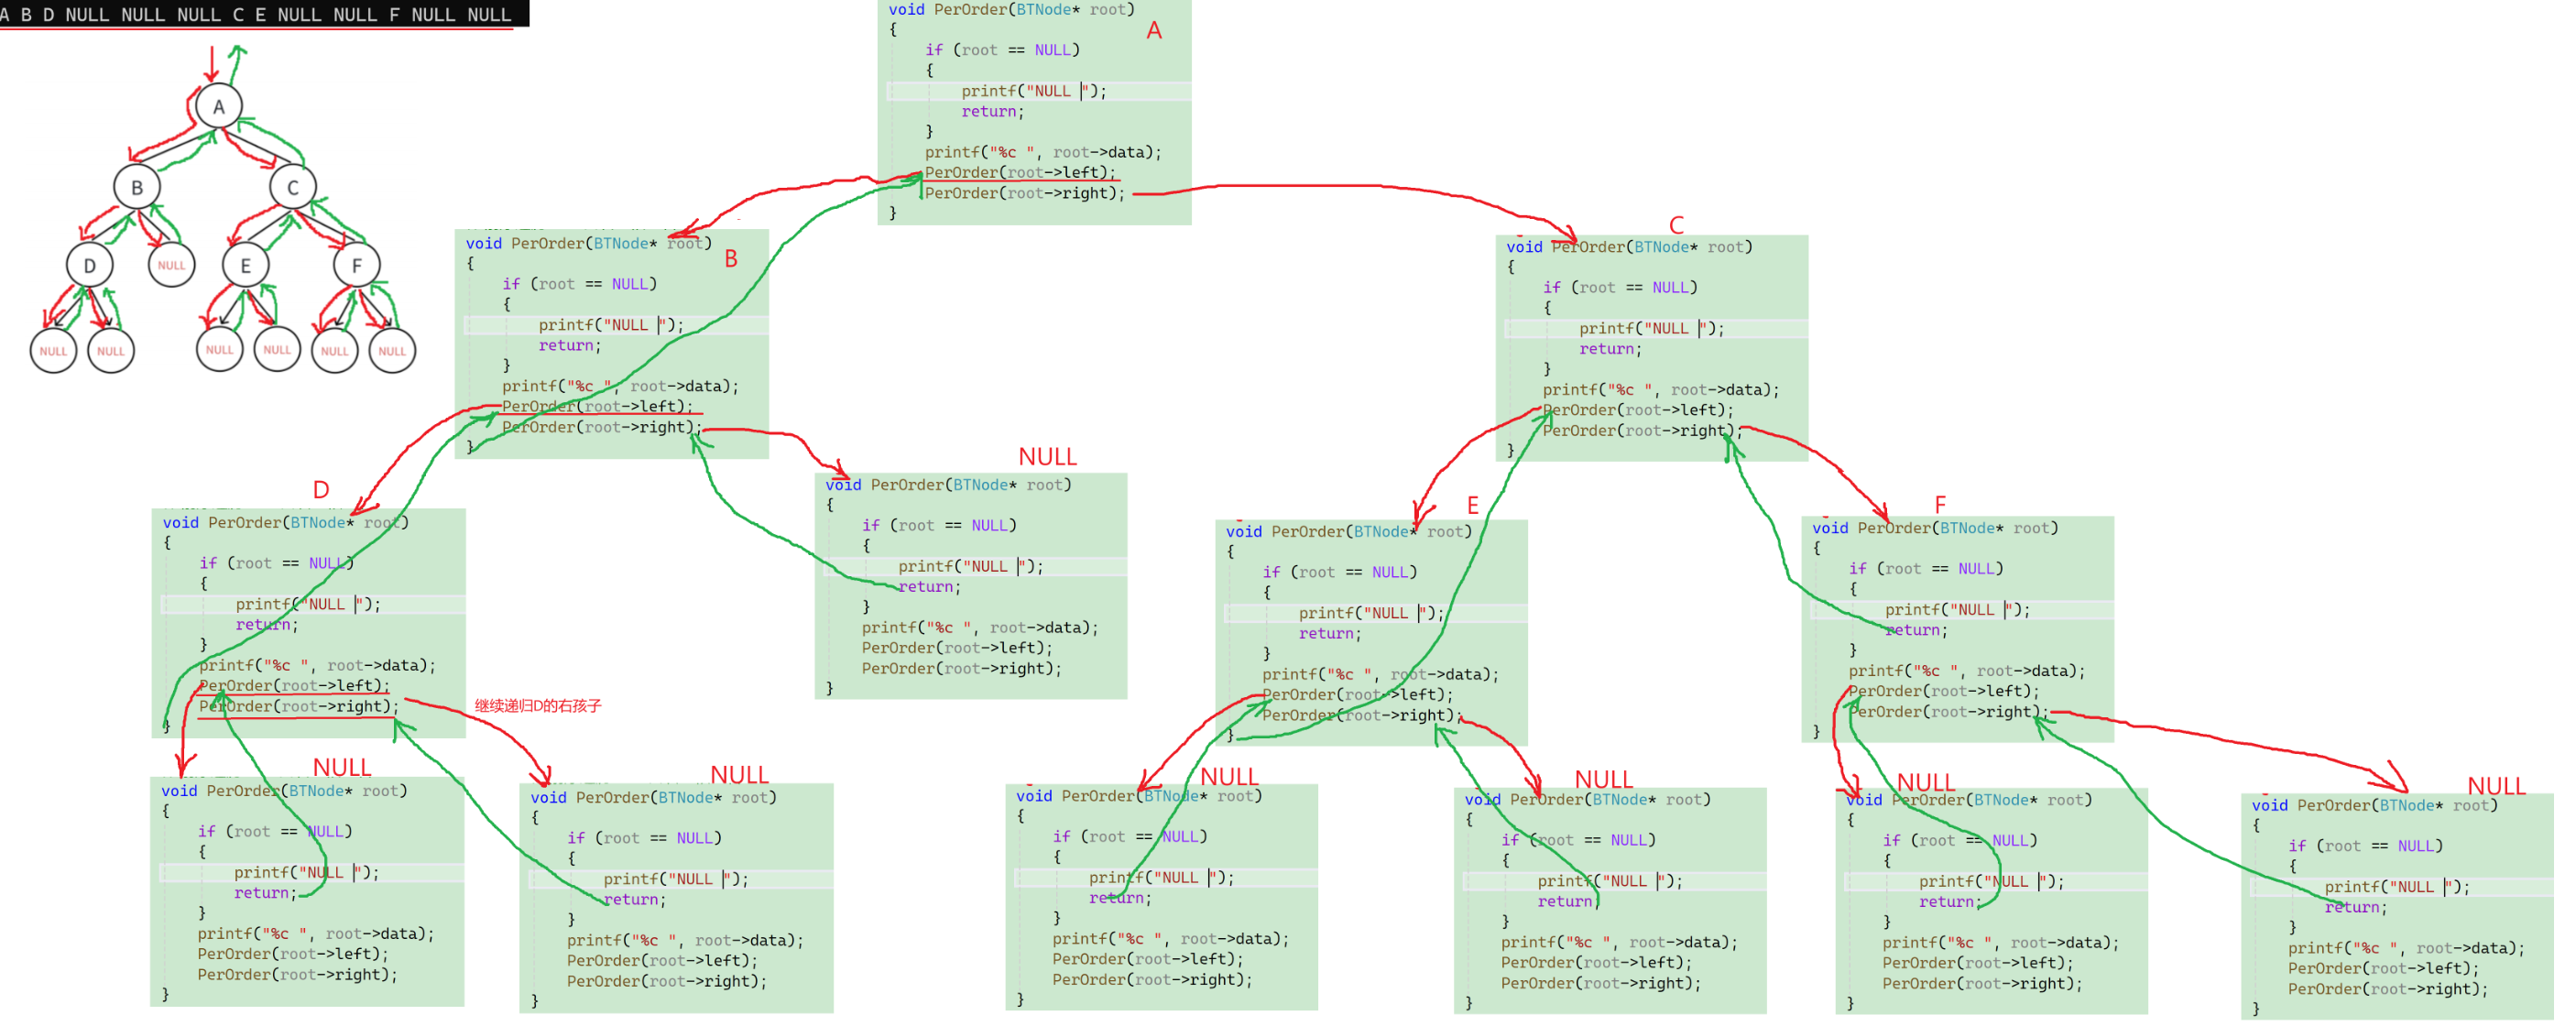2576x1026 pixels.
Task: Click the leftmost NULL leaf under node D
Action: (53, 352)
